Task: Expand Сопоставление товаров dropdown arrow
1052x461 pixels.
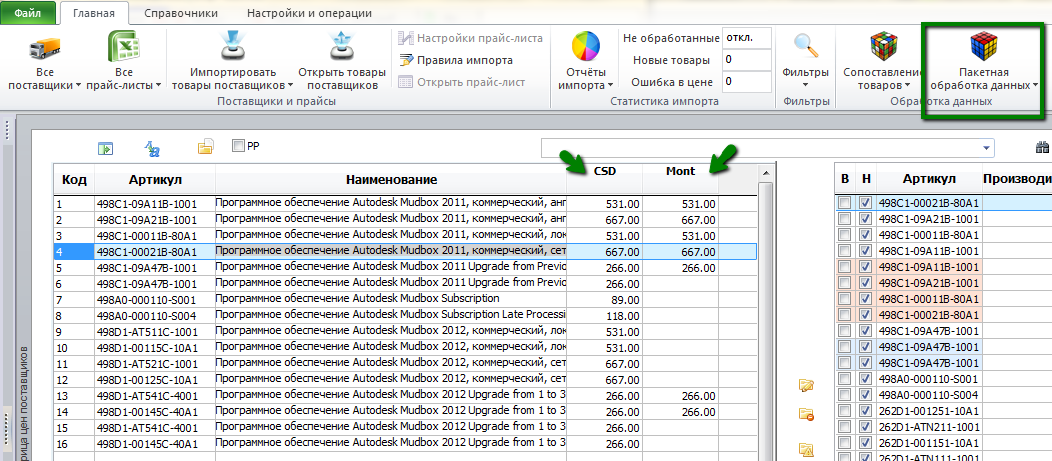Action: (x=907, y=86)
